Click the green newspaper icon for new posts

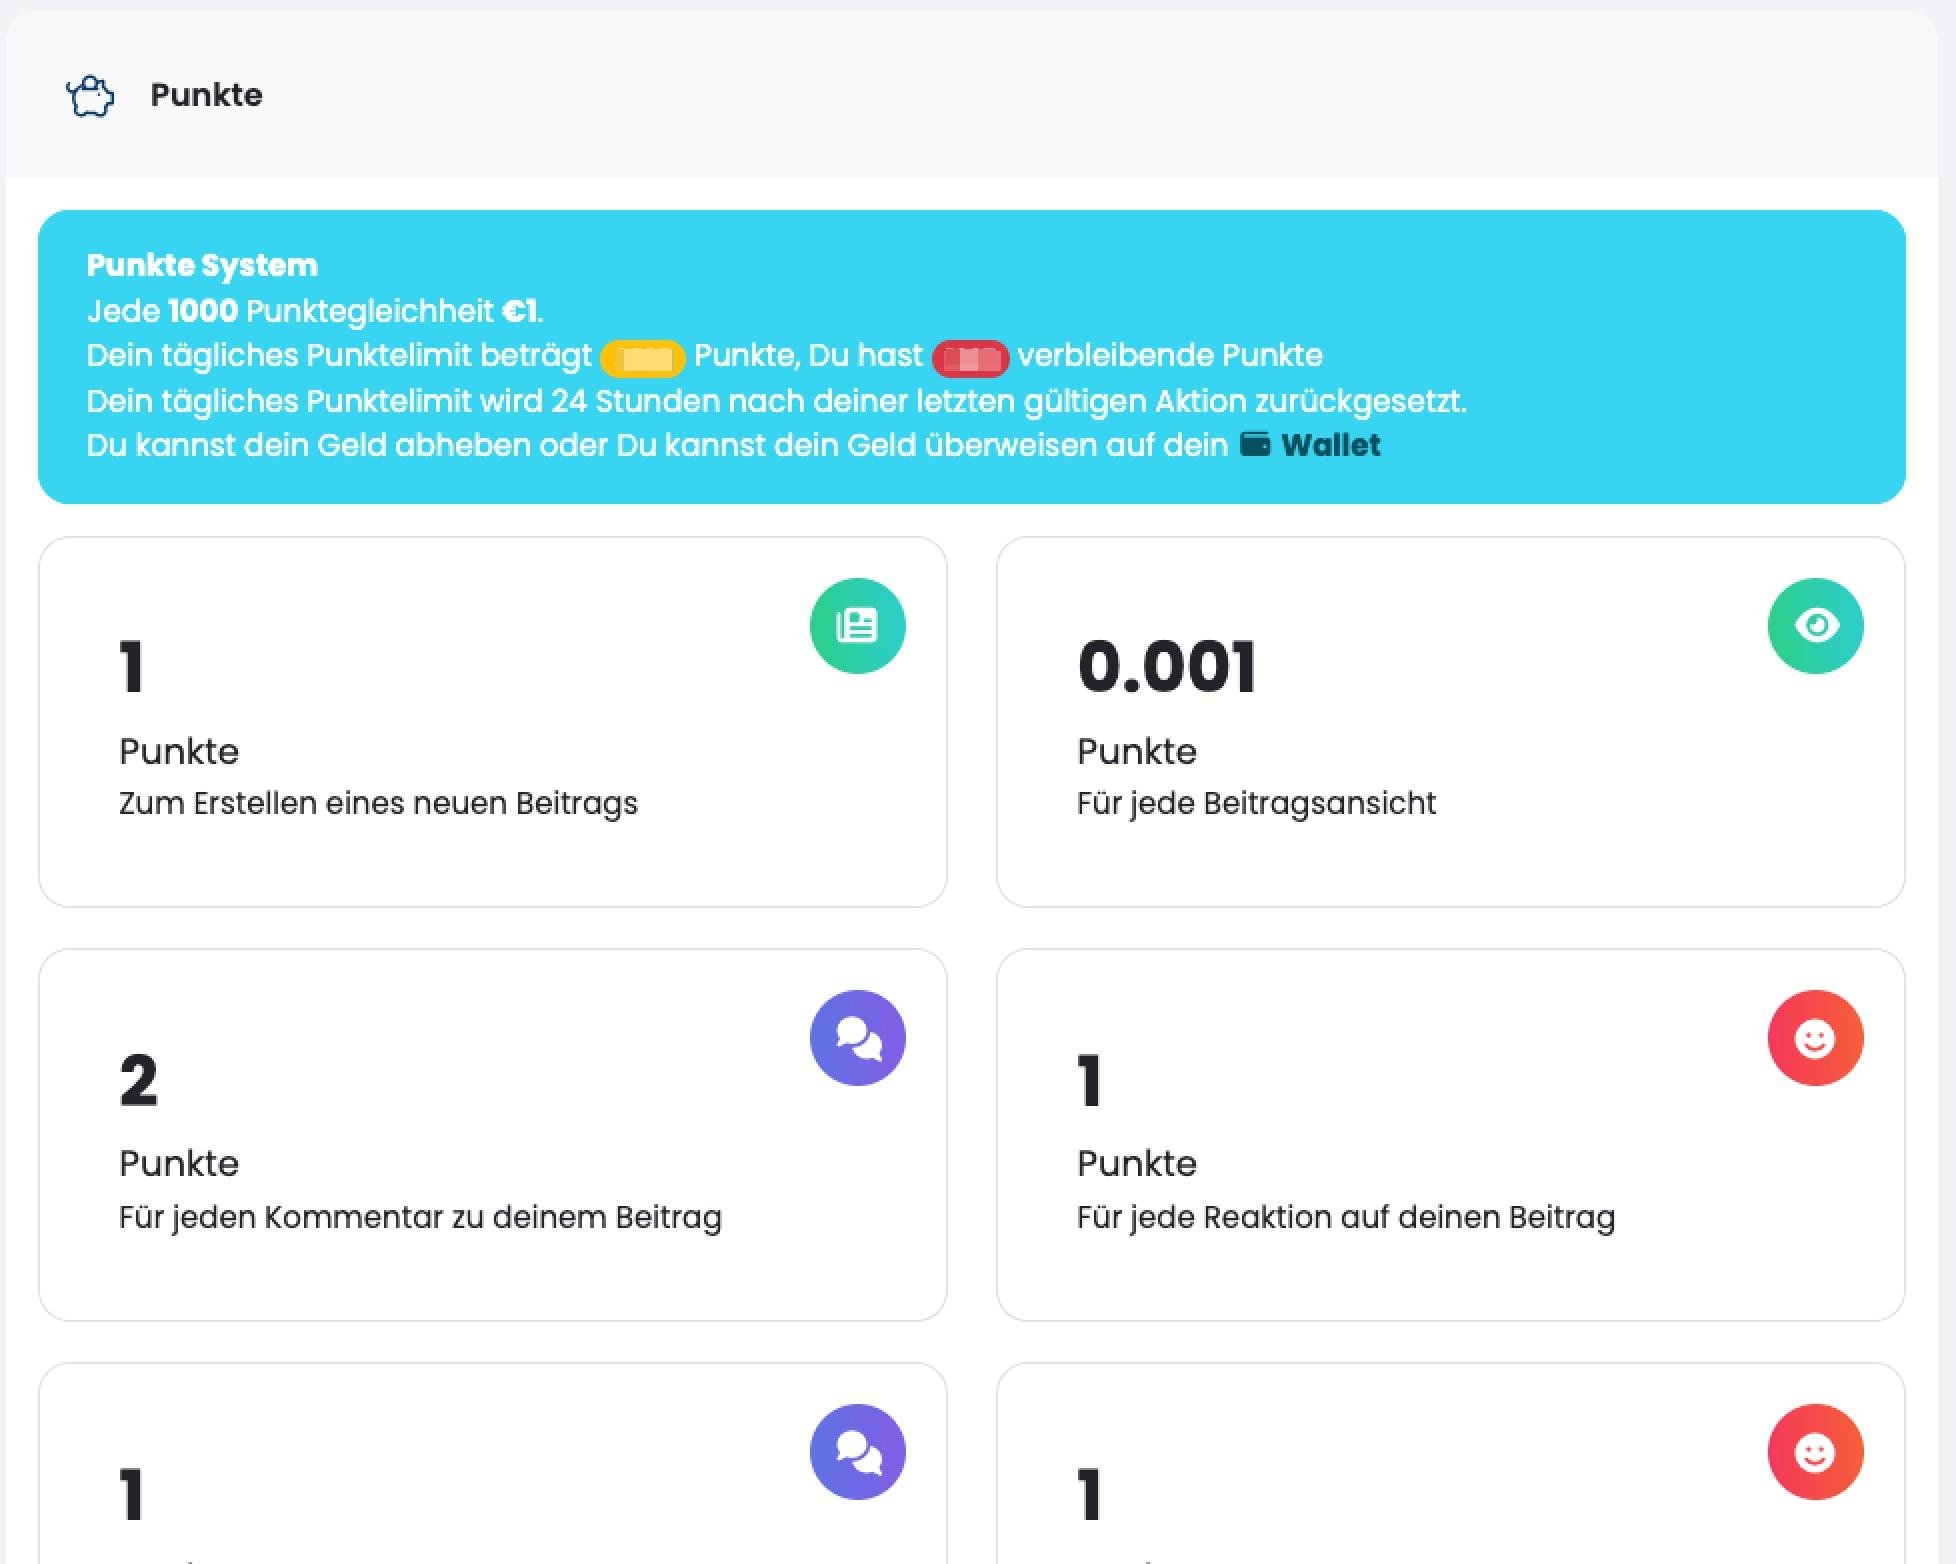pyautogui.click(x=857, y=626)
